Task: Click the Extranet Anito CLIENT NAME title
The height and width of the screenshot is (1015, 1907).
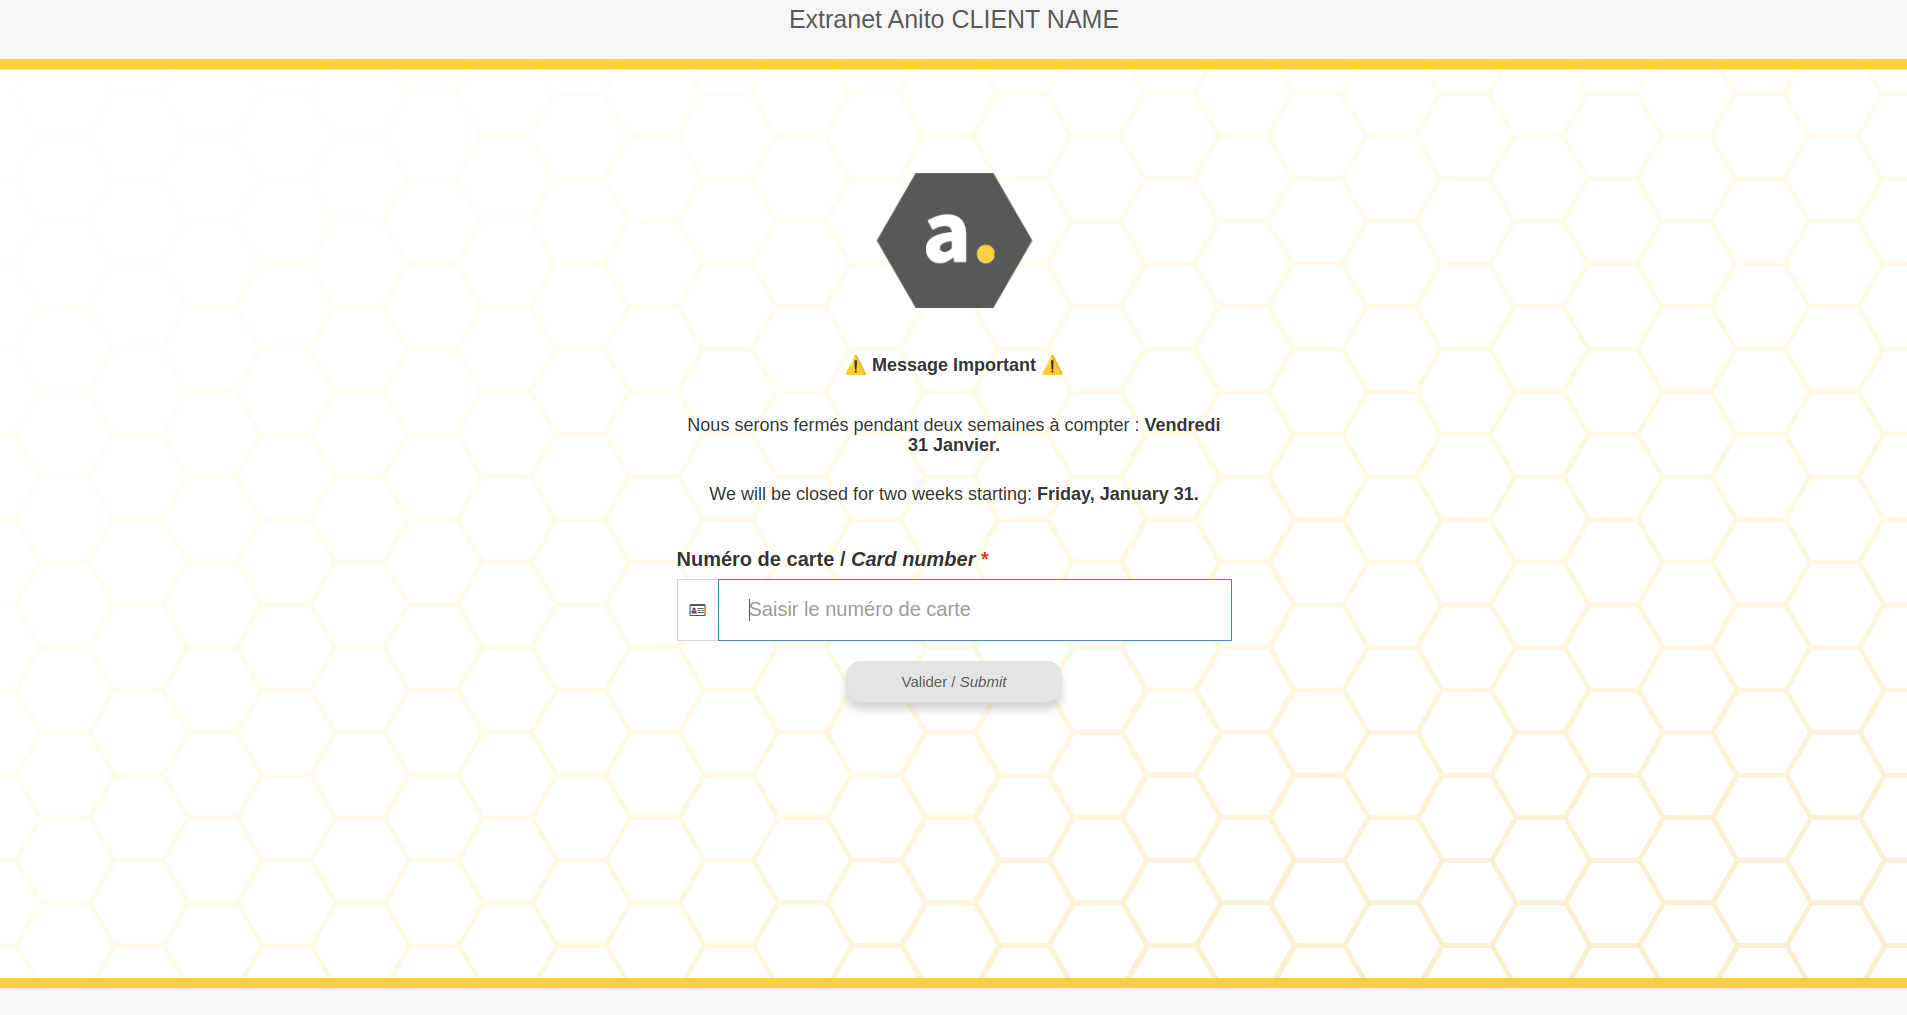Action: pyautogui.click(x=954, y=20)
